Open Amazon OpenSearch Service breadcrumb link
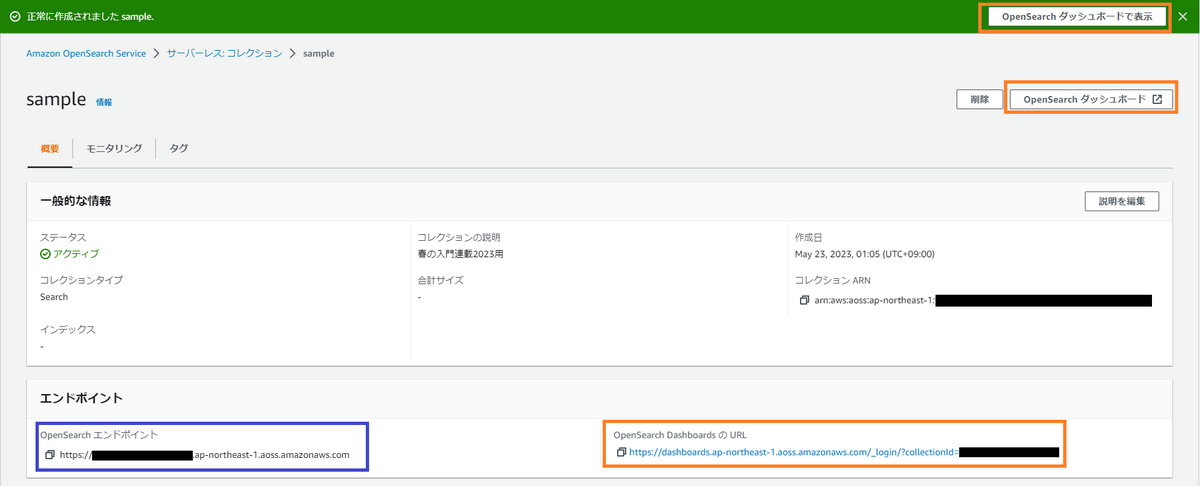The height and width of the screenshot is (486, 1200). tap(86, 53)
